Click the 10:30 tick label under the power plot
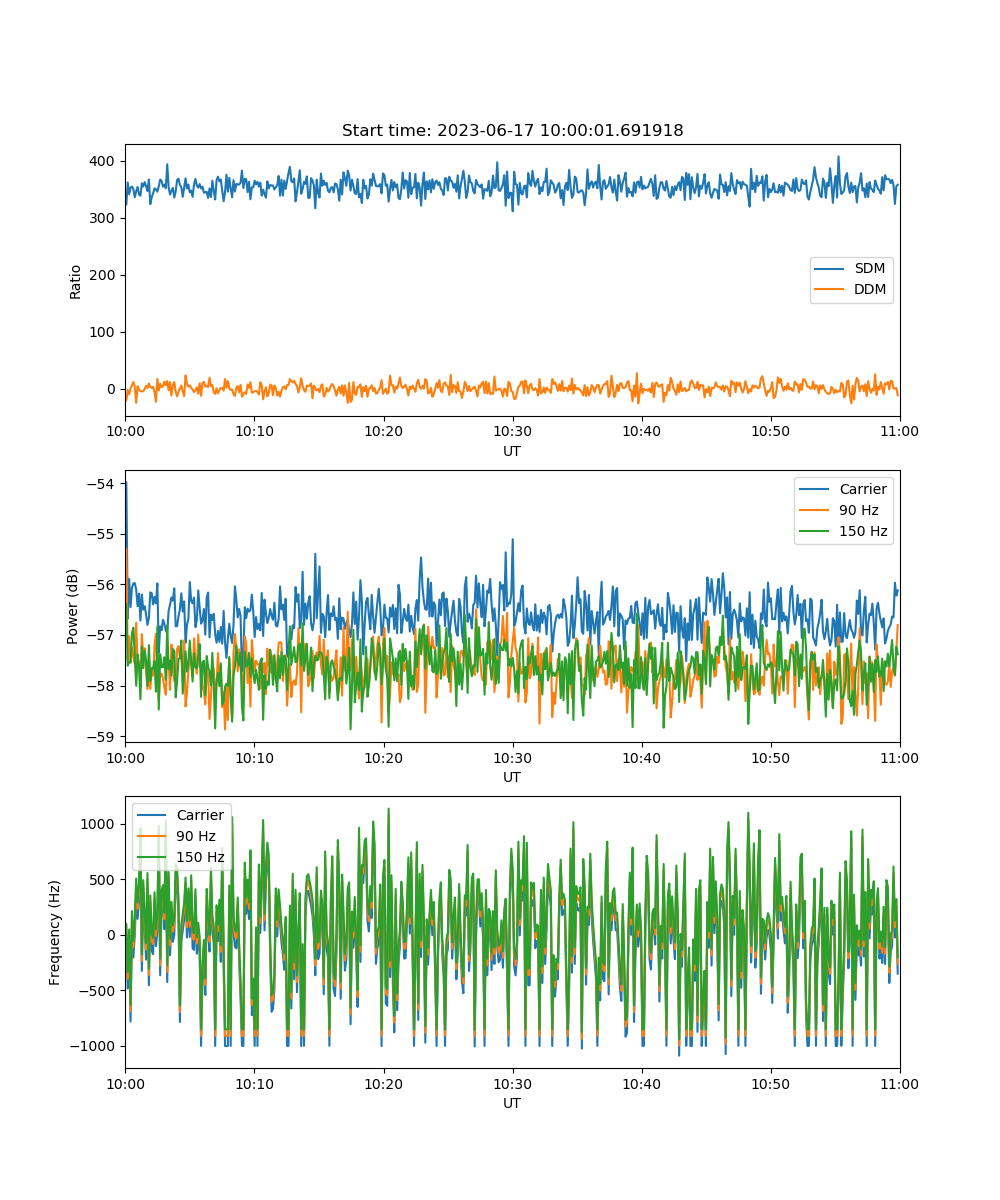The height and width of the screenshot is (1200, 1000). [x=513, y=758]
